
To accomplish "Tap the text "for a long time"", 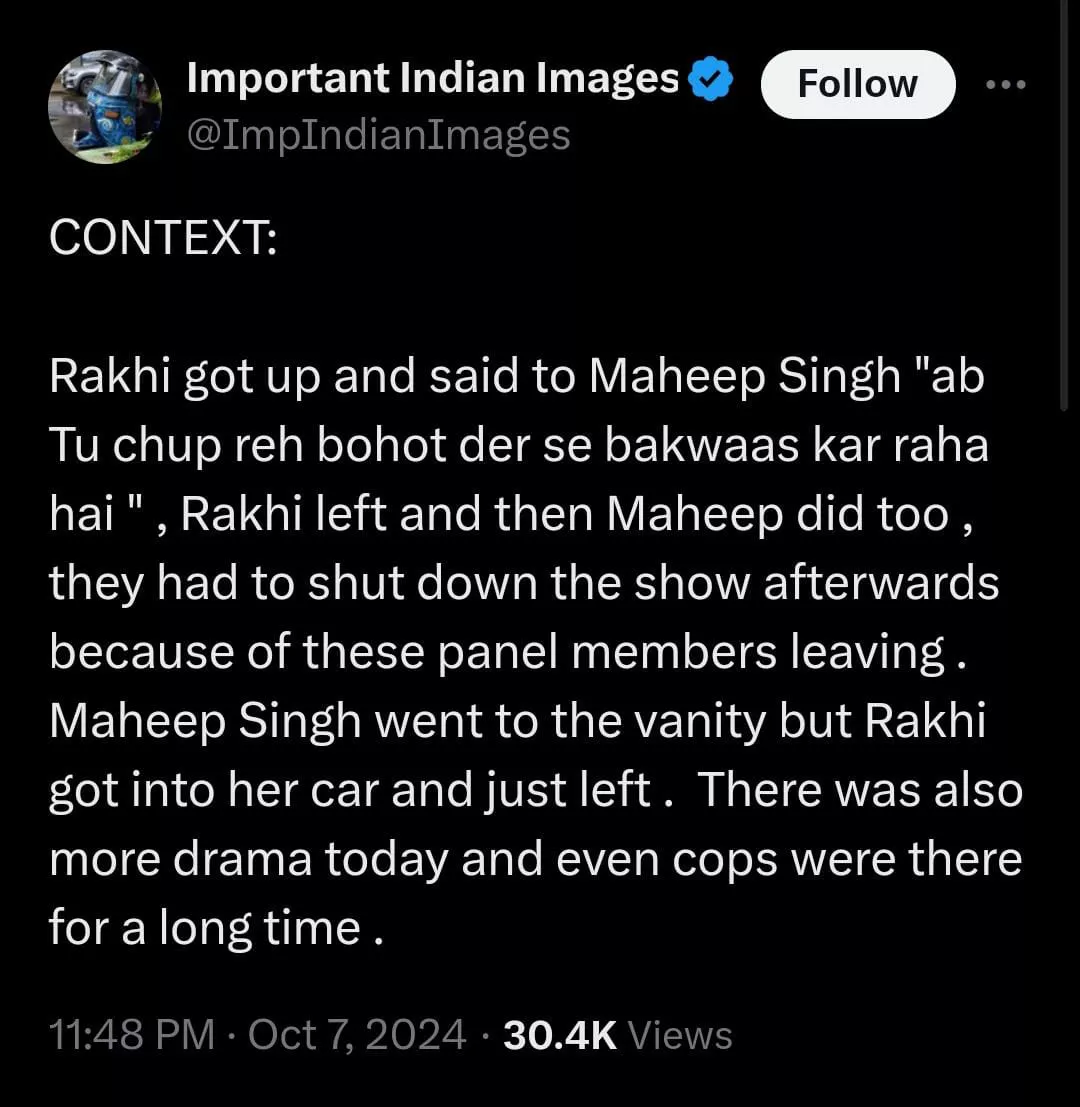I will pyautogui.click(x=205, y=928).
